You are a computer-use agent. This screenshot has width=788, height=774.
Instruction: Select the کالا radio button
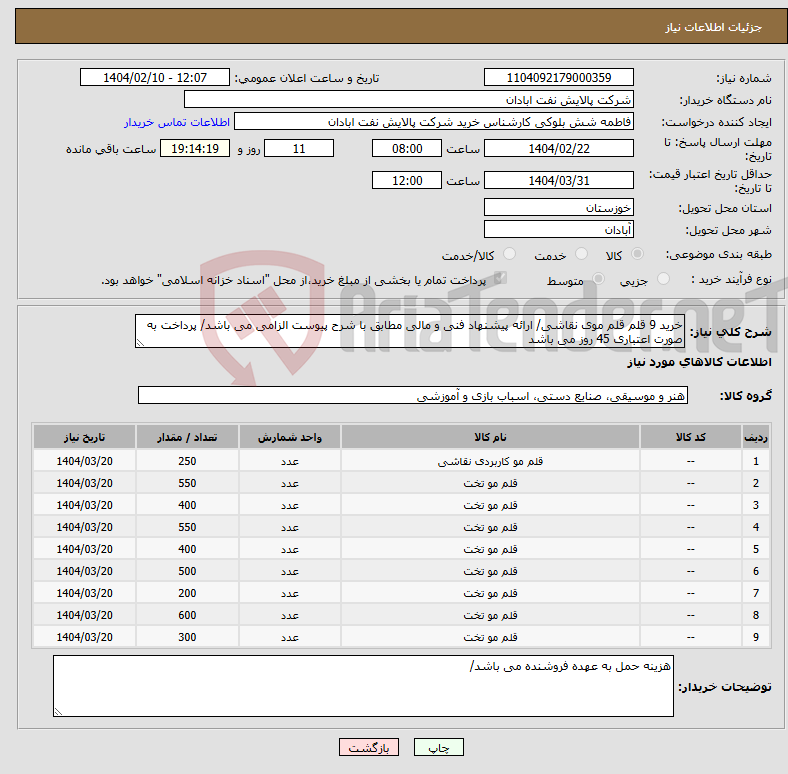click(x=637, y=254)
